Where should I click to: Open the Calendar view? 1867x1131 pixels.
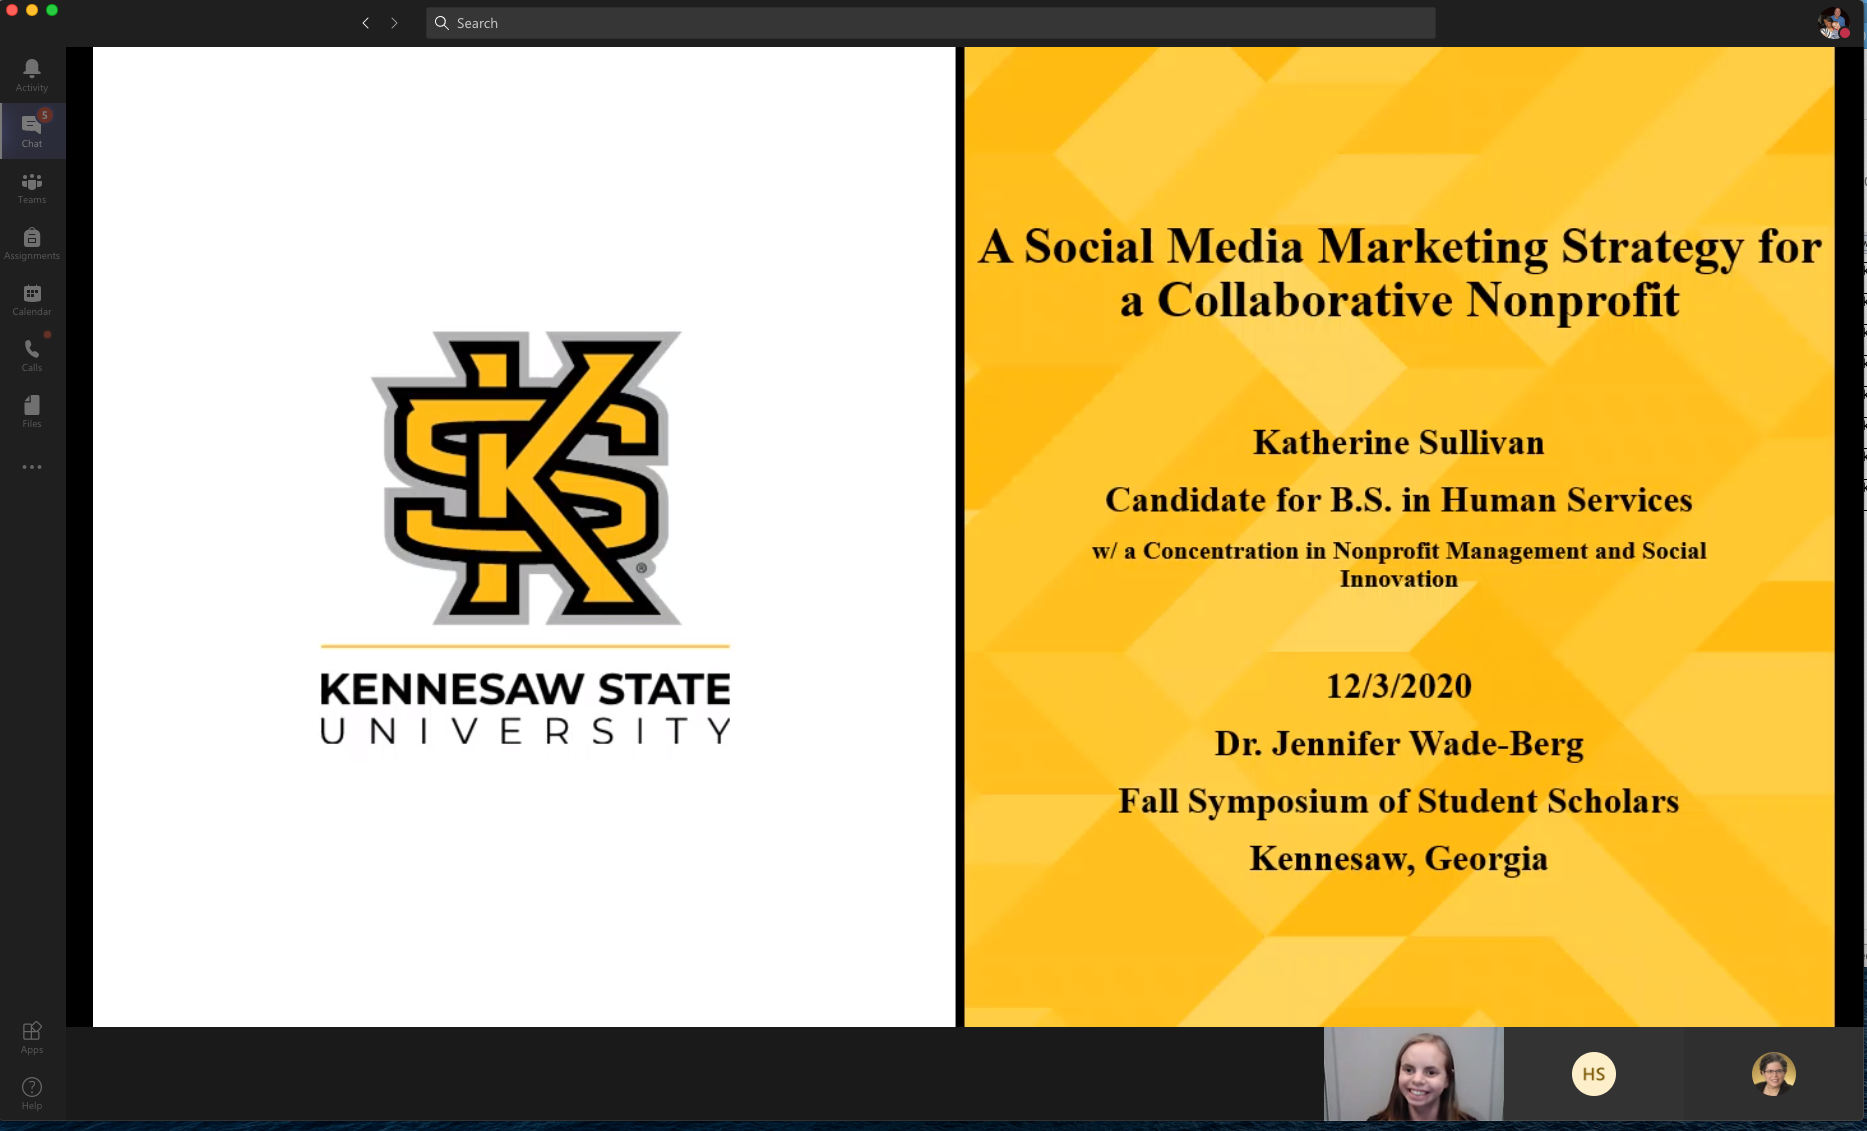click(32, 298)
